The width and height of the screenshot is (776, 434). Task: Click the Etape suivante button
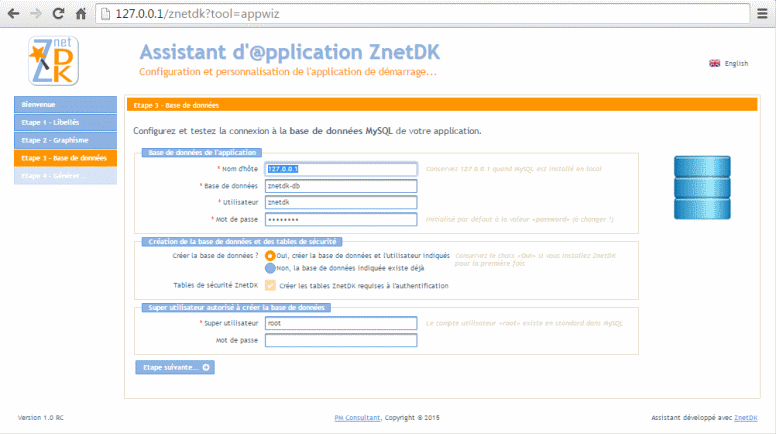175,367
